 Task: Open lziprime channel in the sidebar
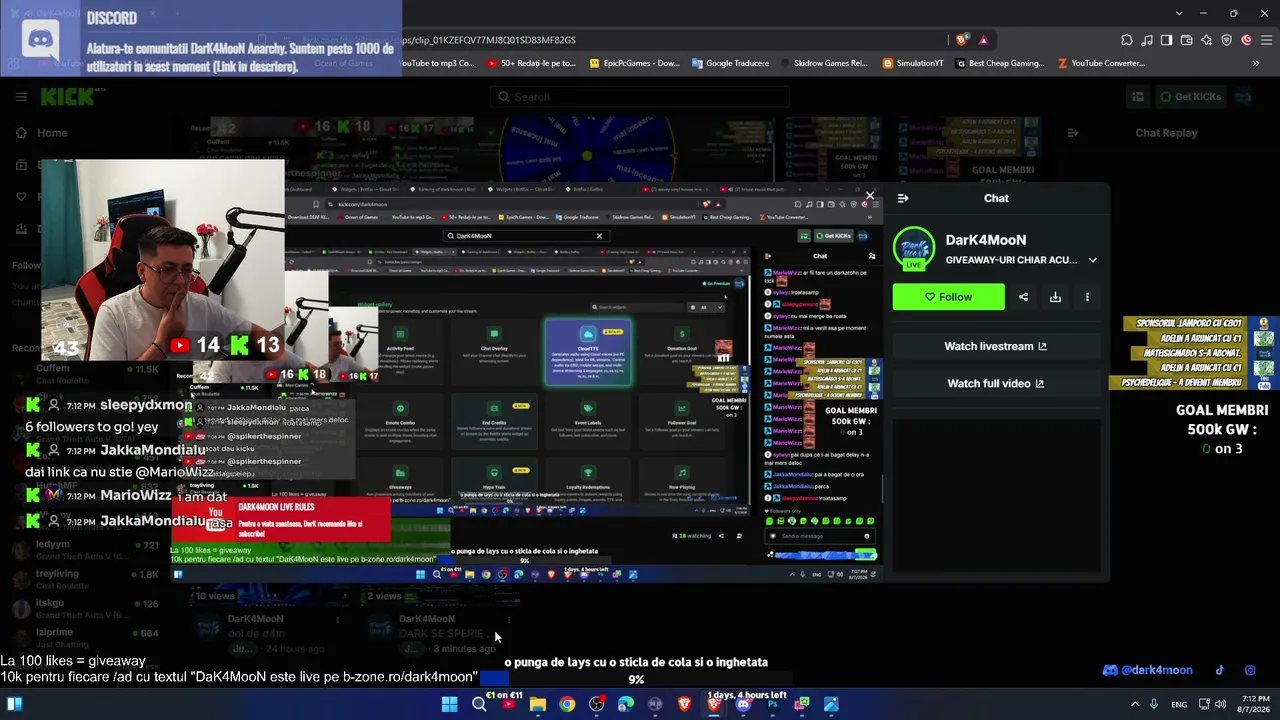tap(85, 638)
